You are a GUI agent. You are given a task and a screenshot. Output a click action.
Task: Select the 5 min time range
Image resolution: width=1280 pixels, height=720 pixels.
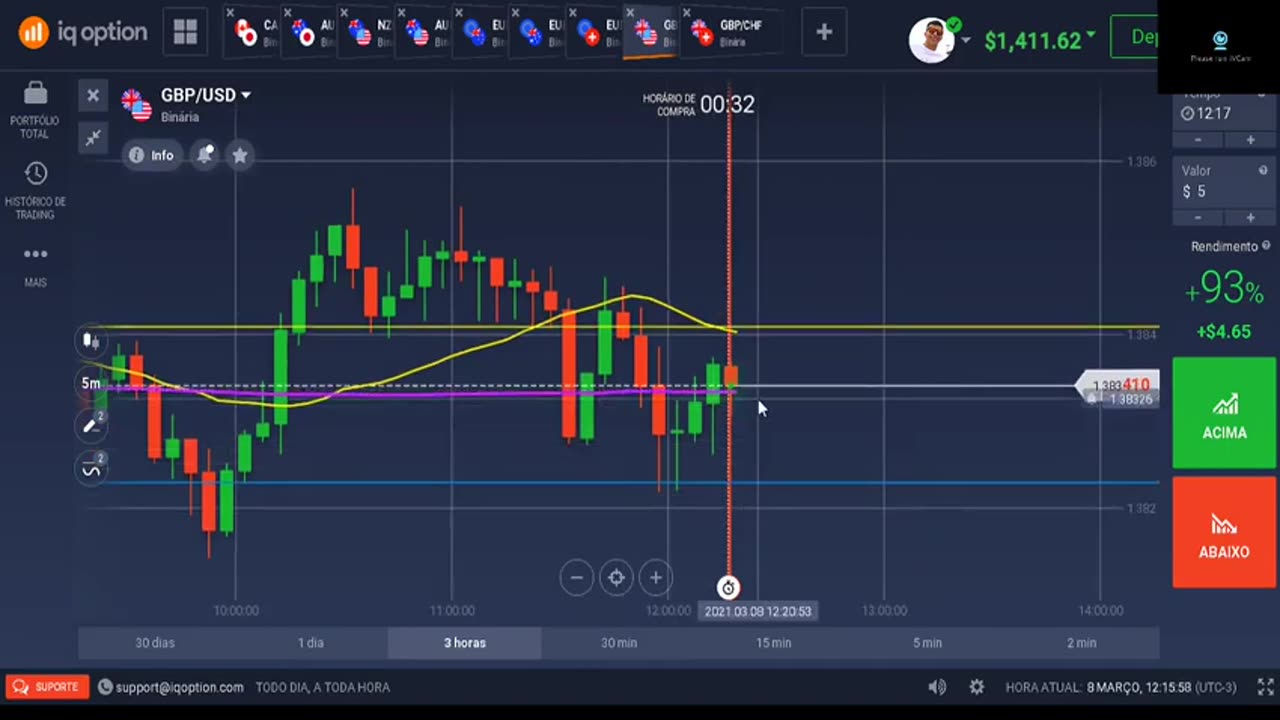click(x=927, y=643)
